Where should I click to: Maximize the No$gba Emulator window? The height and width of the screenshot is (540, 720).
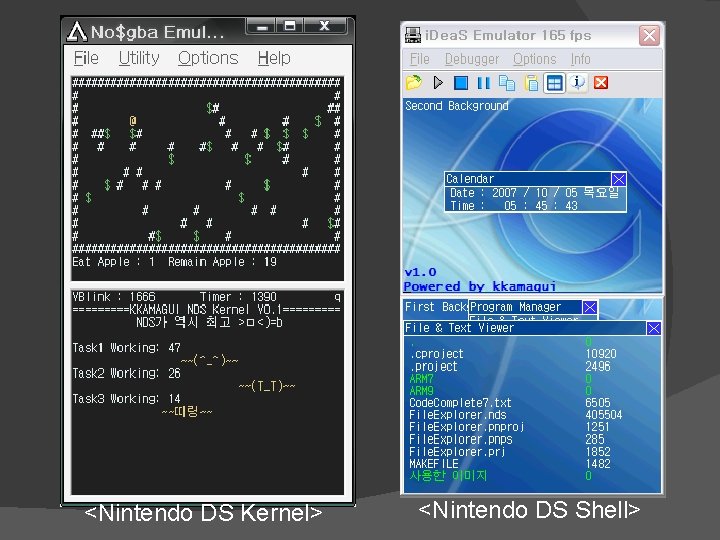pyautogui.click(x=290, y=26)
